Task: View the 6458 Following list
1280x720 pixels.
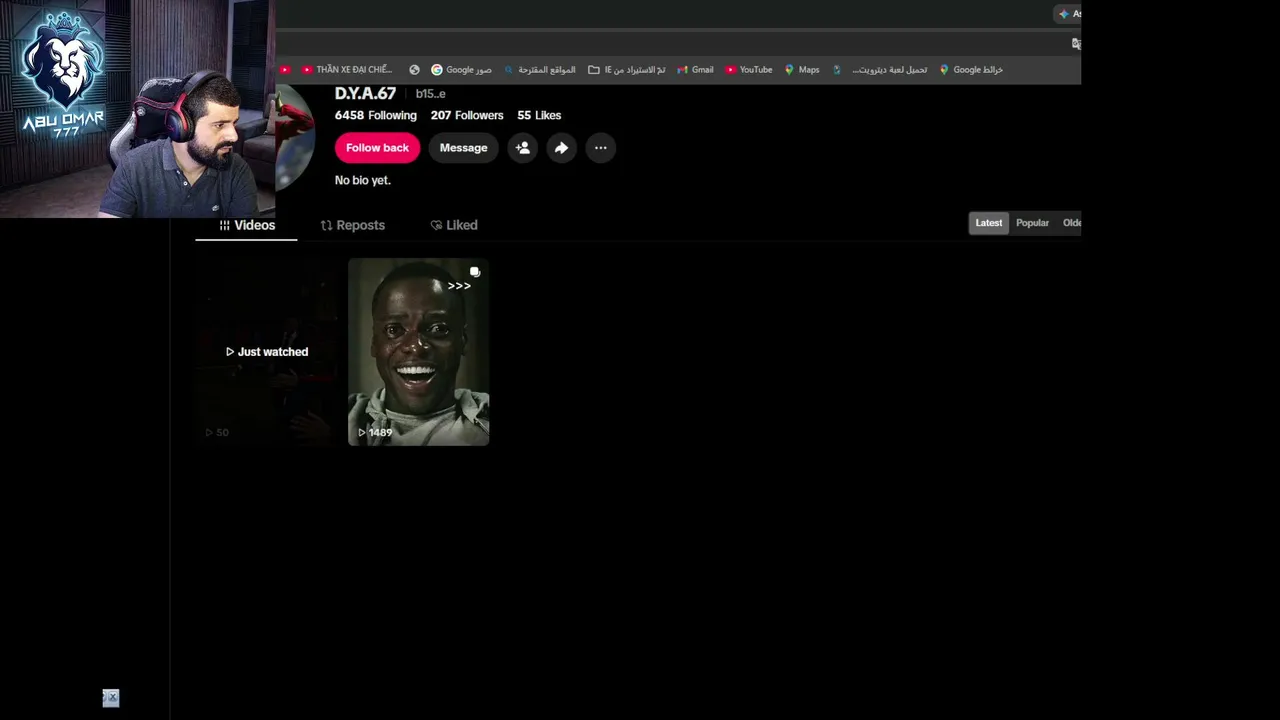Action: [375, 115]
